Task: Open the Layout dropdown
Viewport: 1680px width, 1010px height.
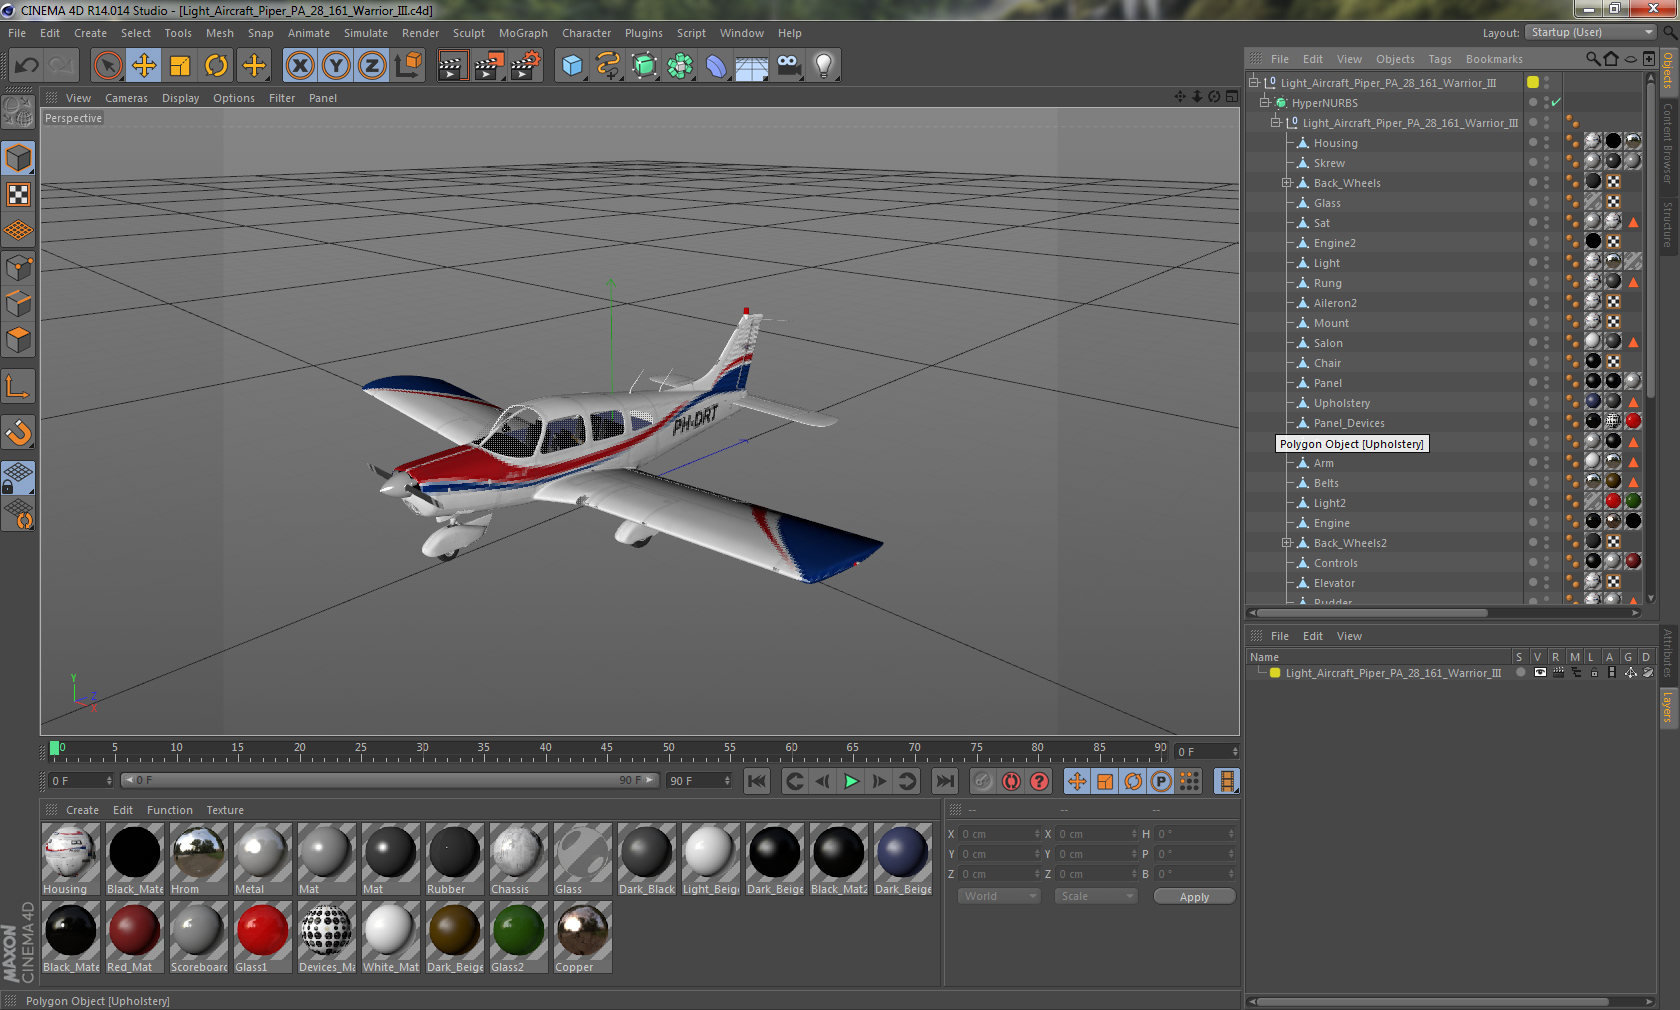Action: pos(1591,32)
